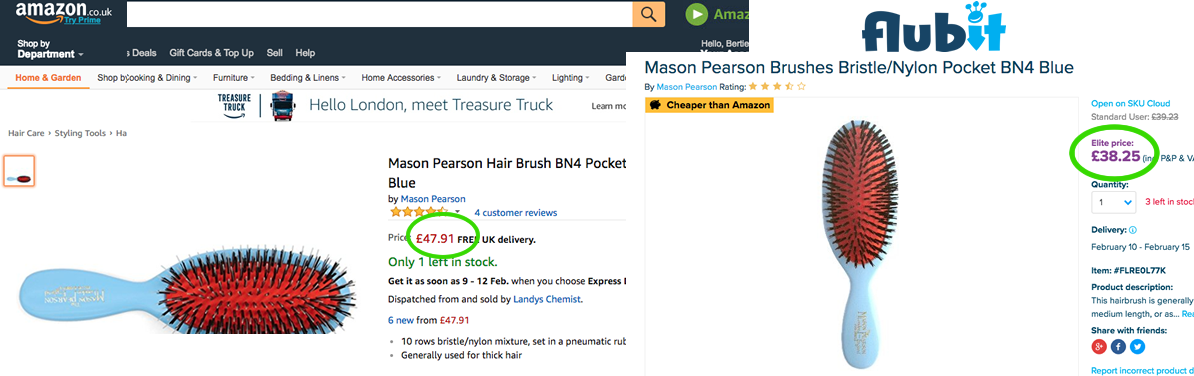Share the product on Facebook
Viewport: 1194px width, 376px height.
pos(1118,347)
